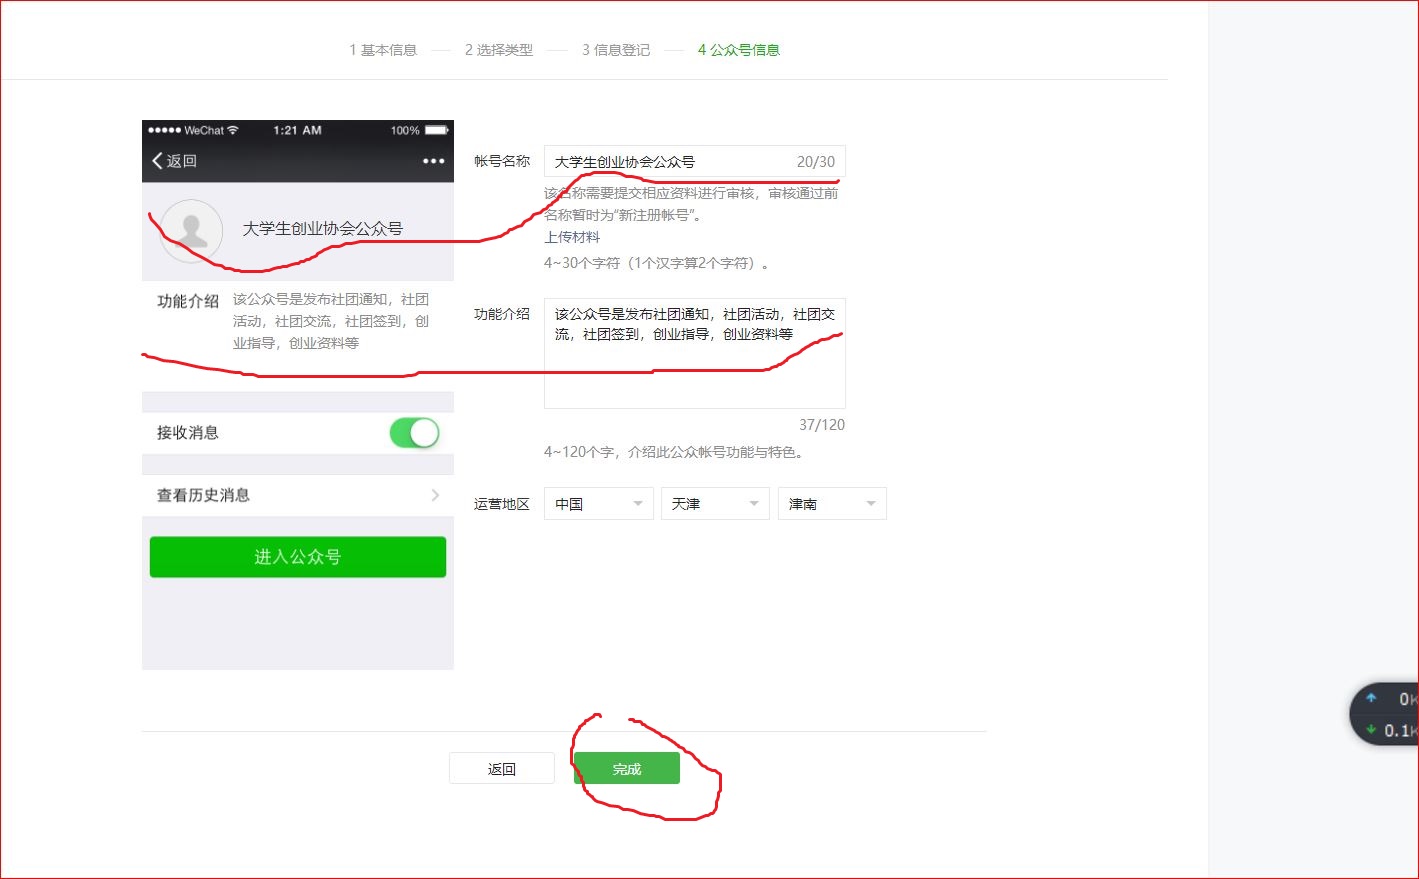The height and width of the screenshot is (879, 1419).
Task: Click the default avatar in phone preview
Action: point(191,231)
